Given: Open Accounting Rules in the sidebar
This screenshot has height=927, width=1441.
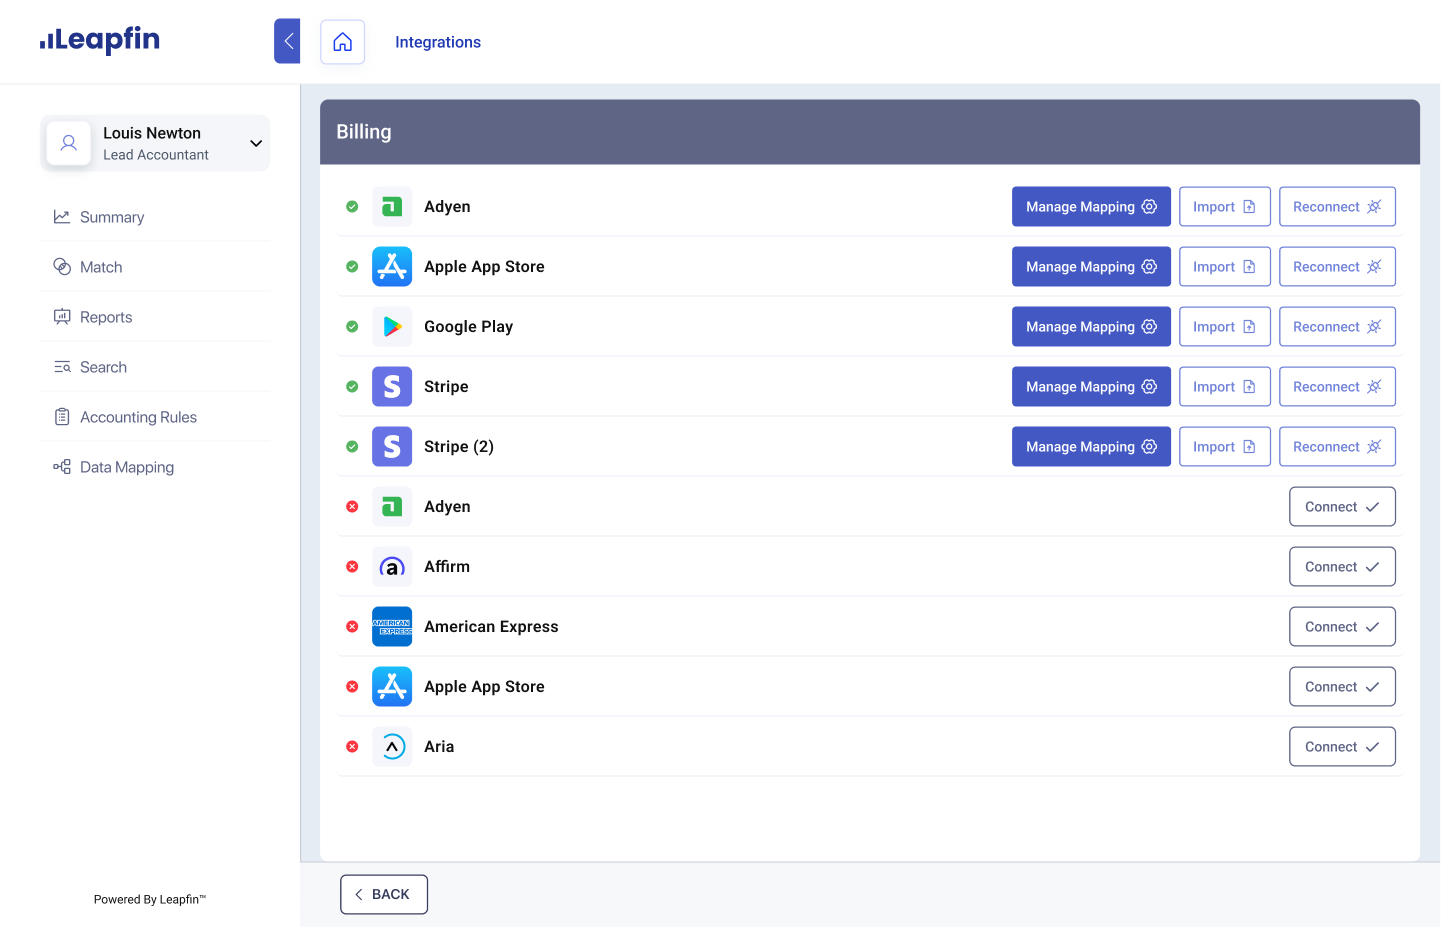Looking at the screenshot, I should point(138,417).
